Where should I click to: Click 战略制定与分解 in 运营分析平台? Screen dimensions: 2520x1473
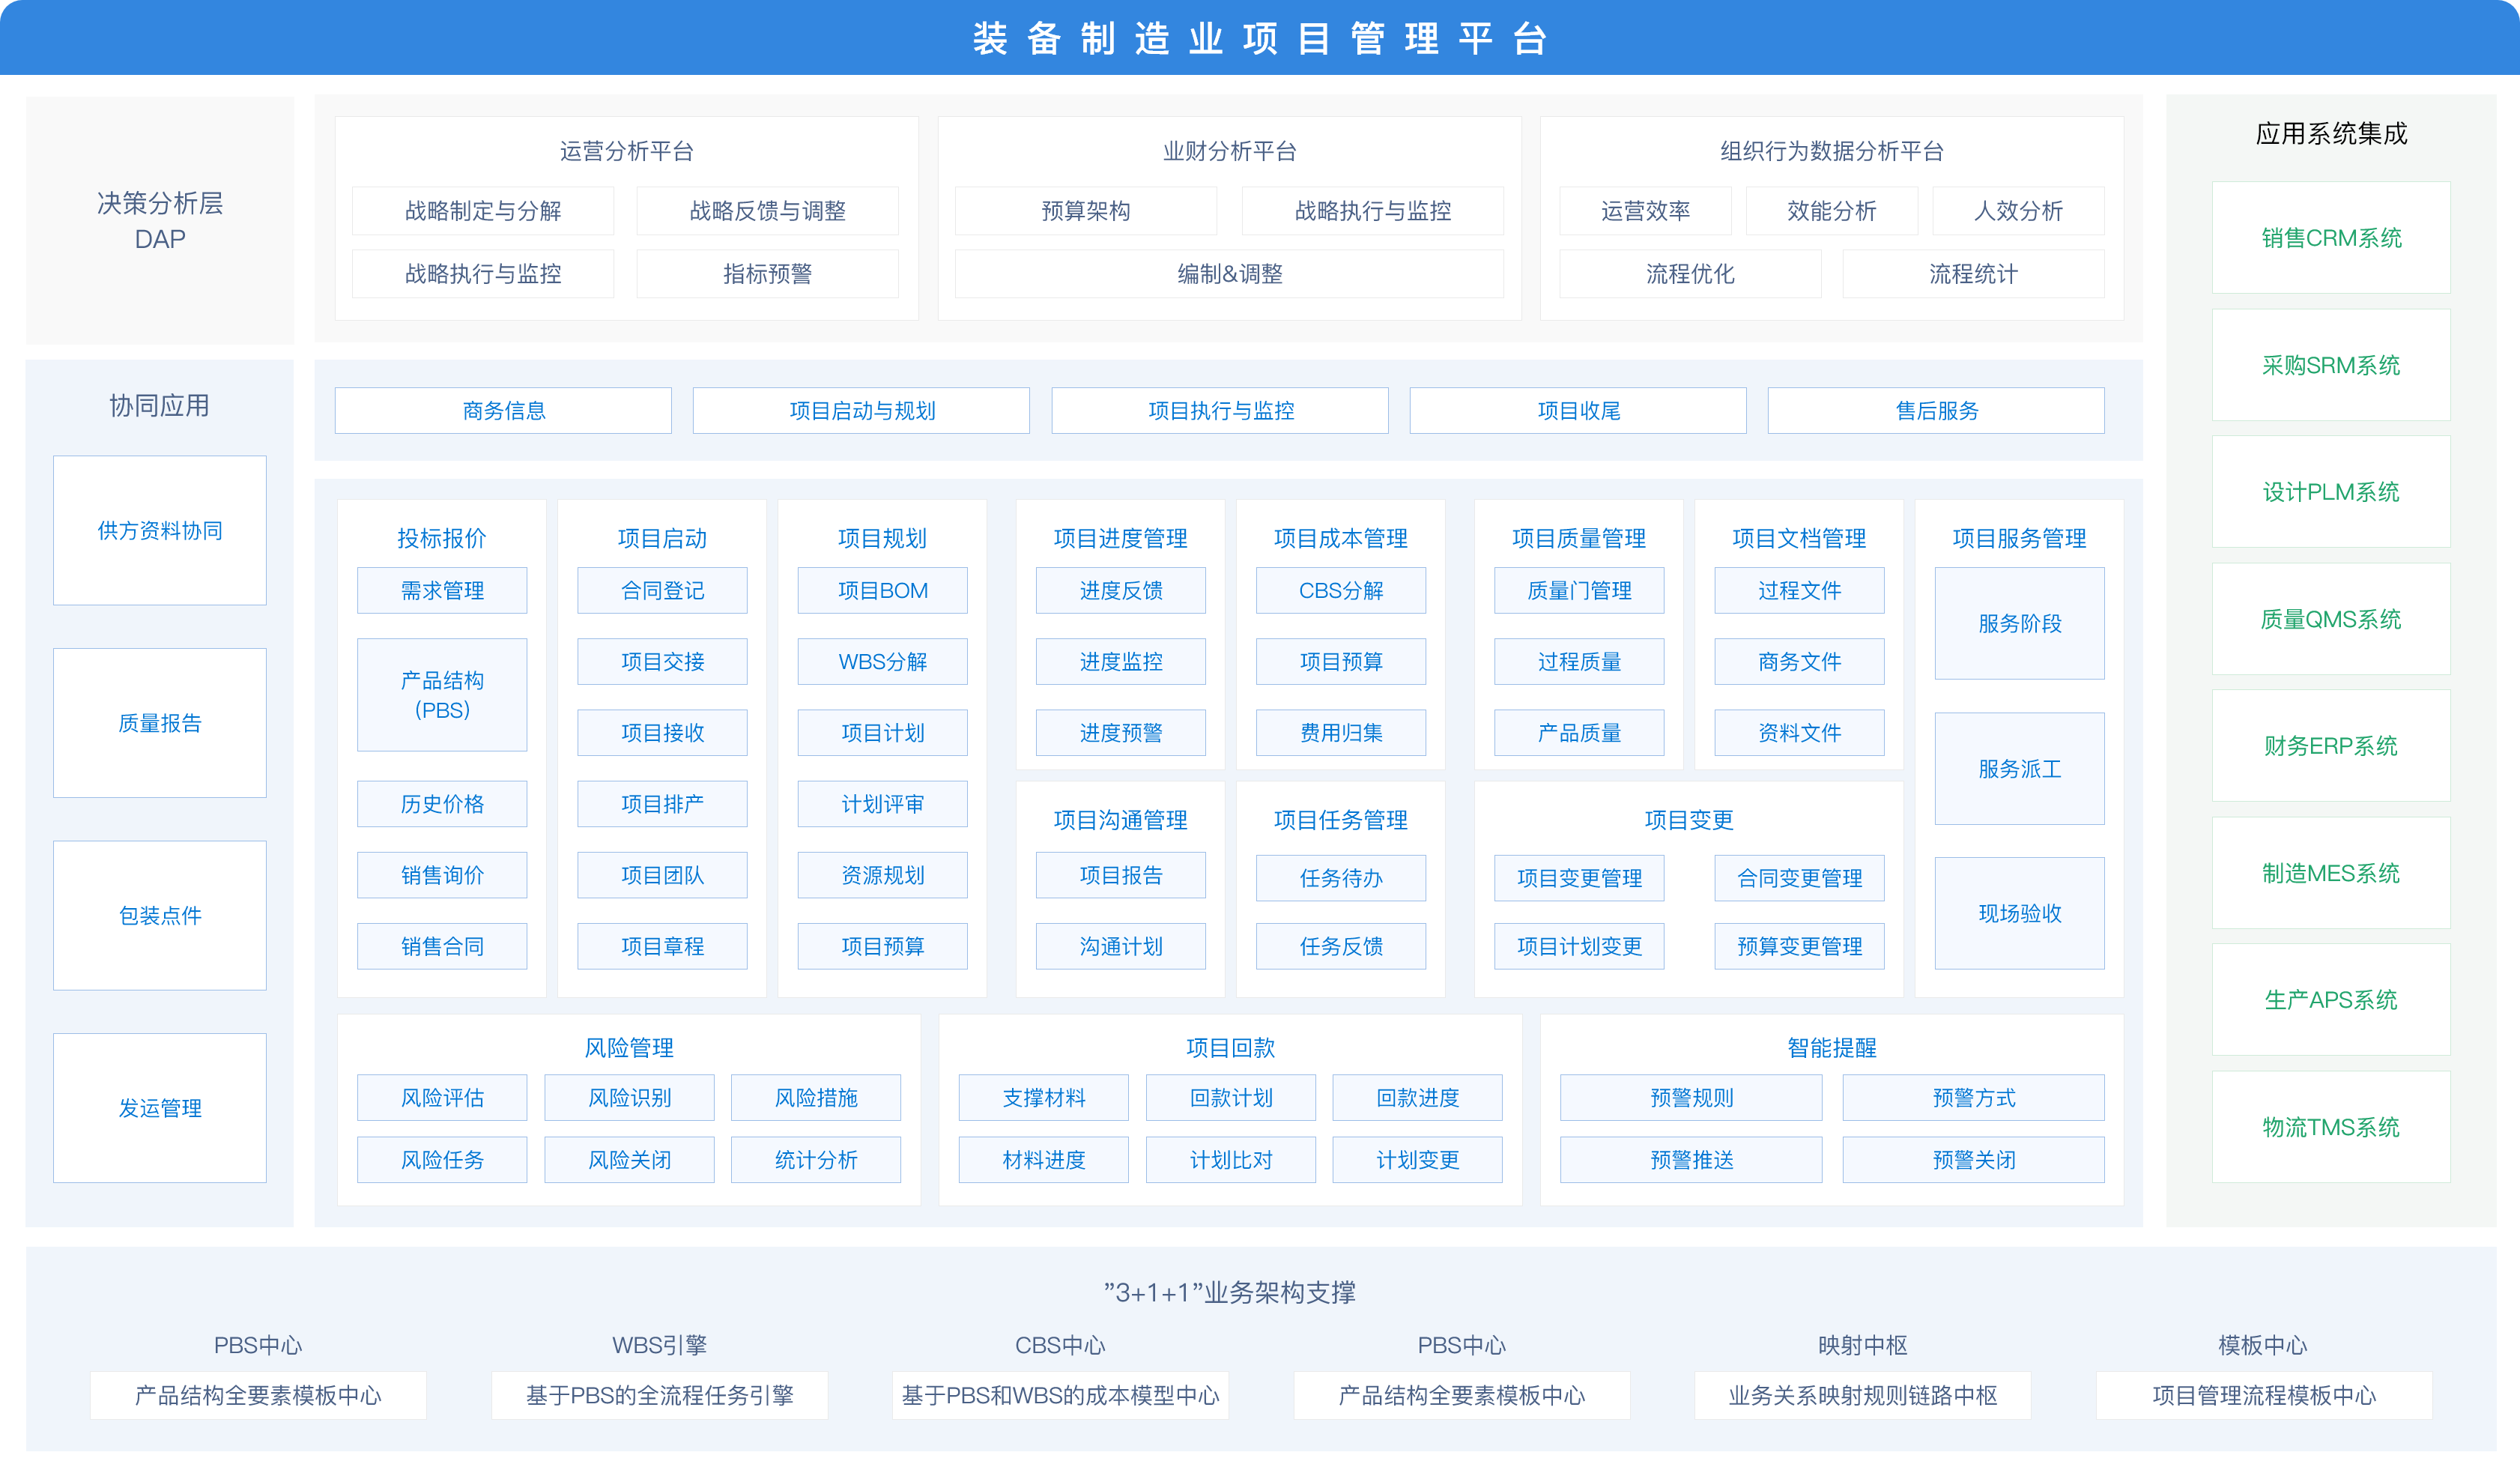483,211
